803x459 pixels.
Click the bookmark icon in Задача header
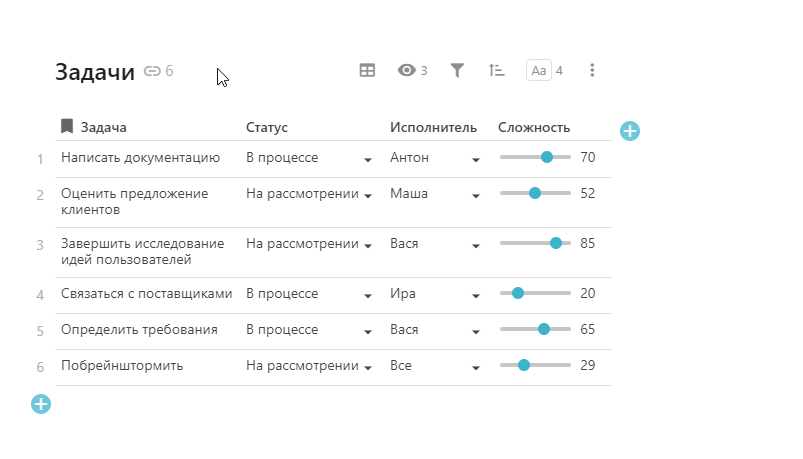(x=67, y=126)
